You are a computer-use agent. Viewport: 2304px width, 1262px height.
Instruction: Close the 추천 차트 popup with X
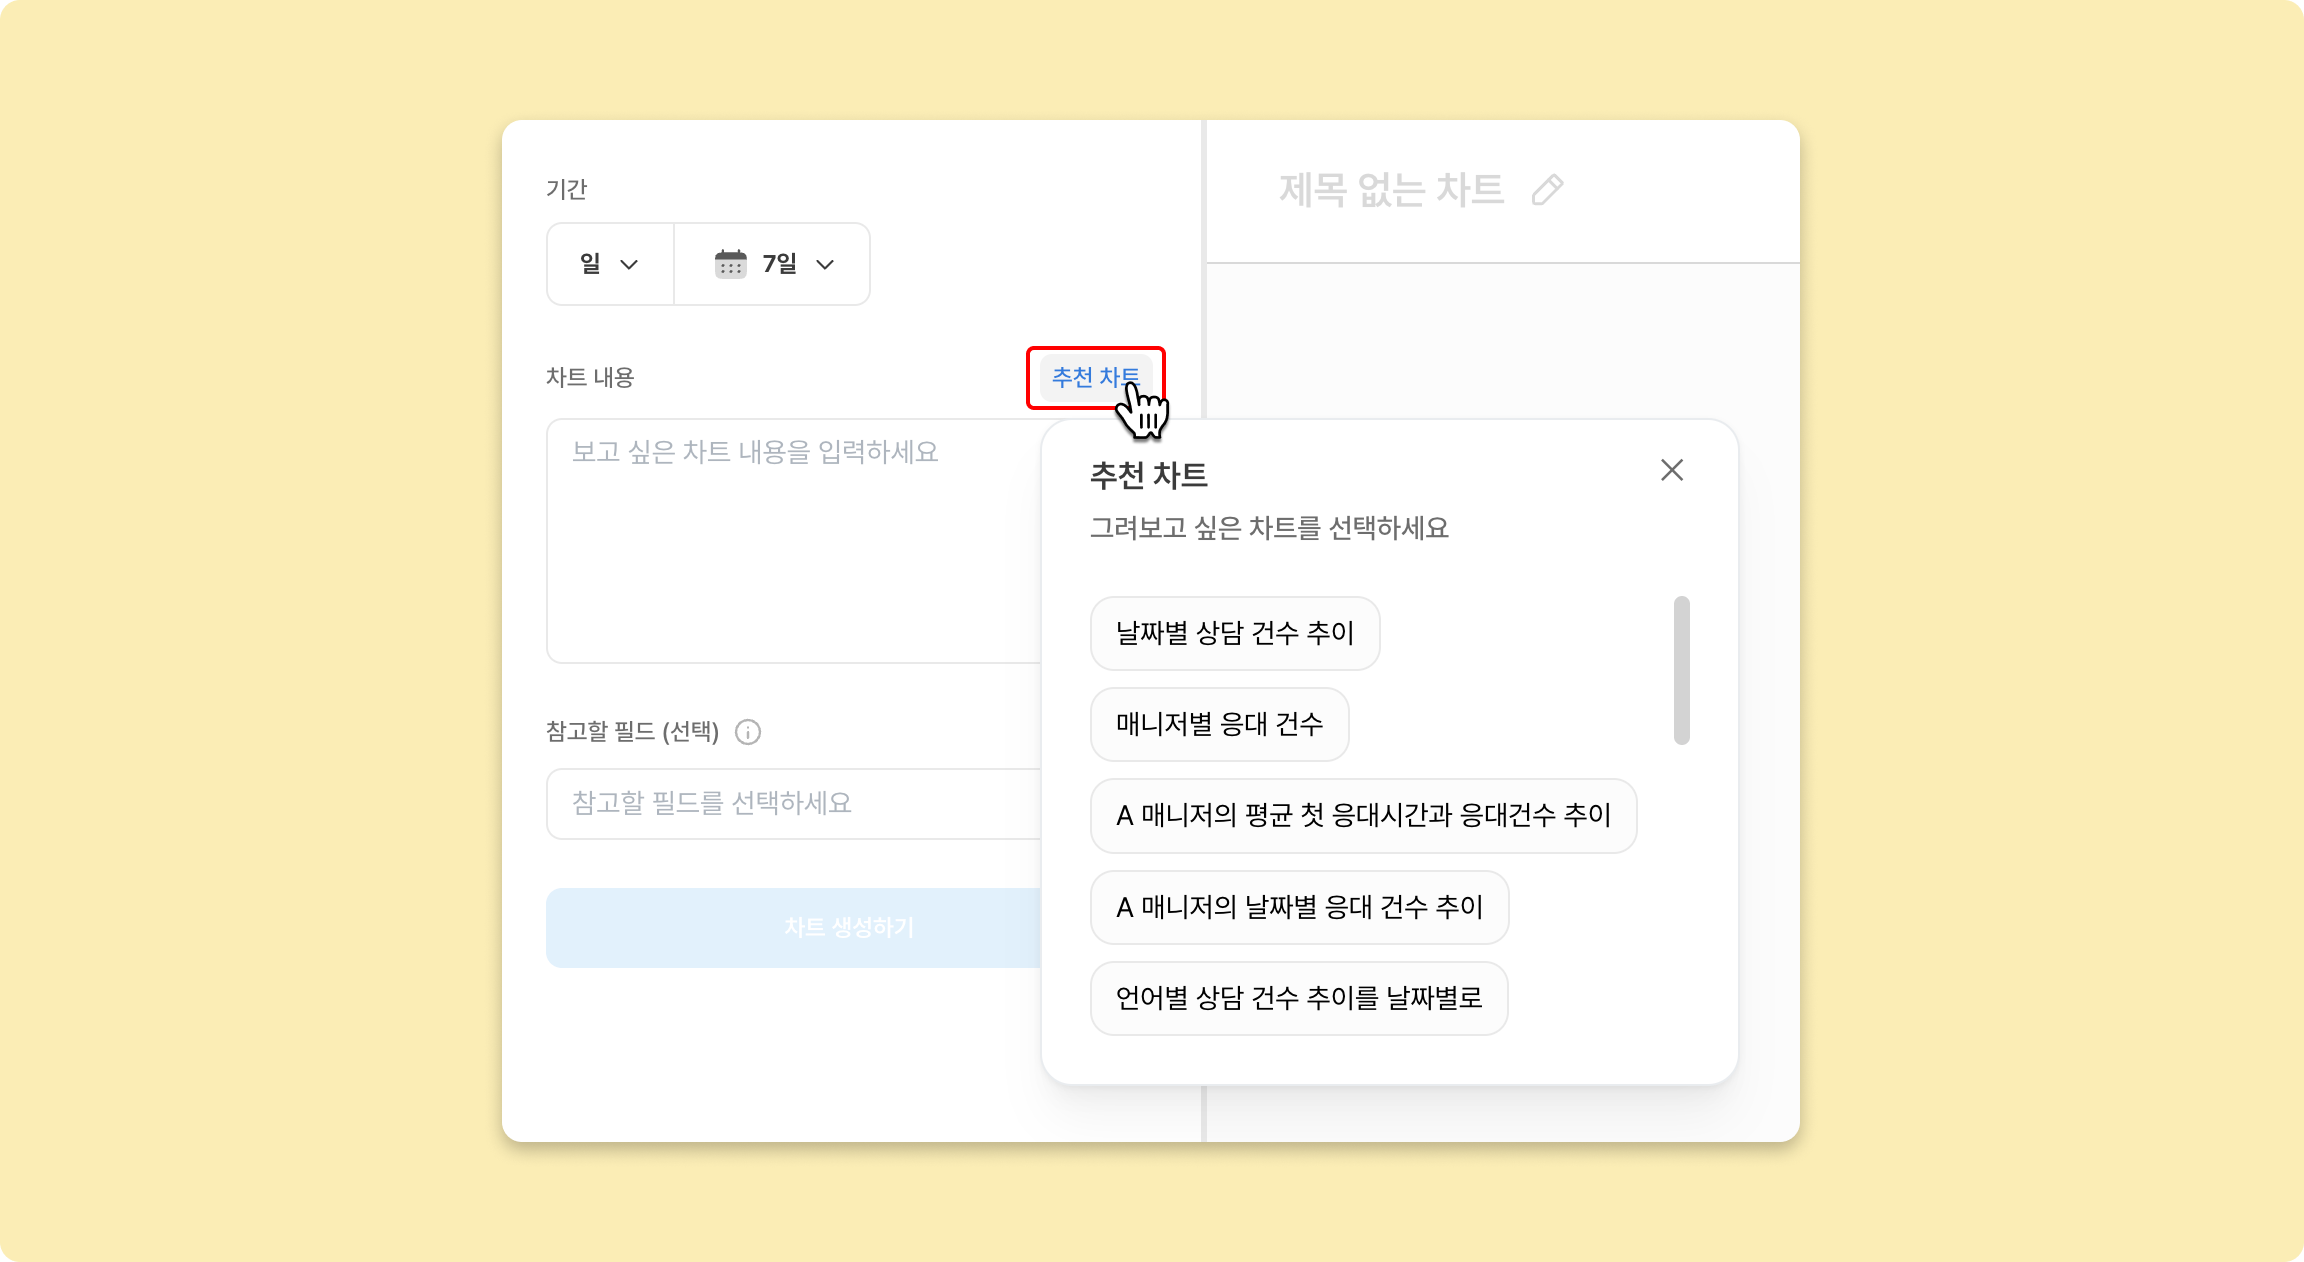1671,470
